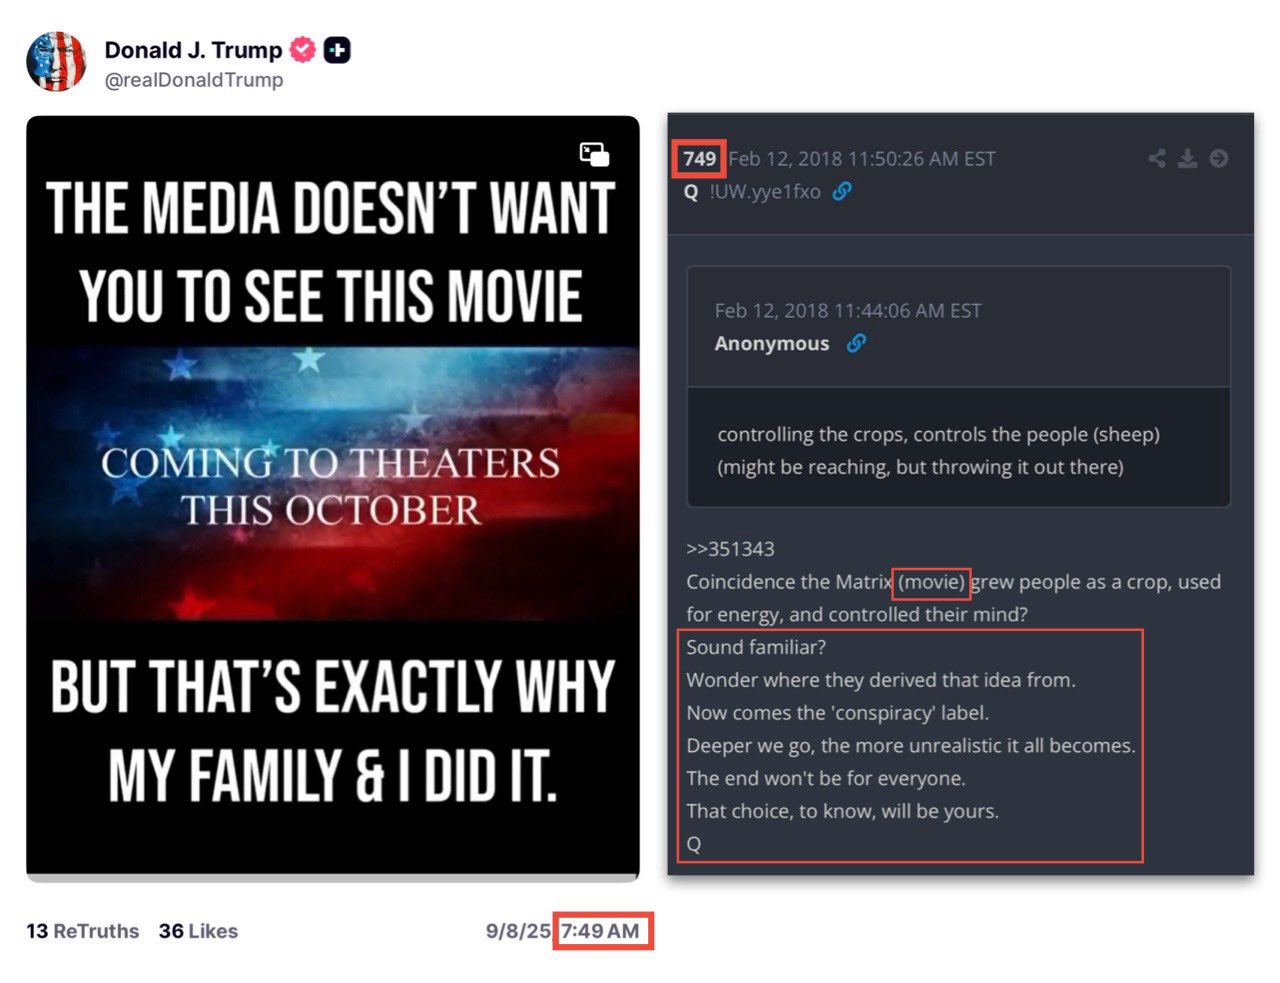Viewport: 1280px width, 983px height.
Task: Click the post number 749
Action: tap(700, 158)
